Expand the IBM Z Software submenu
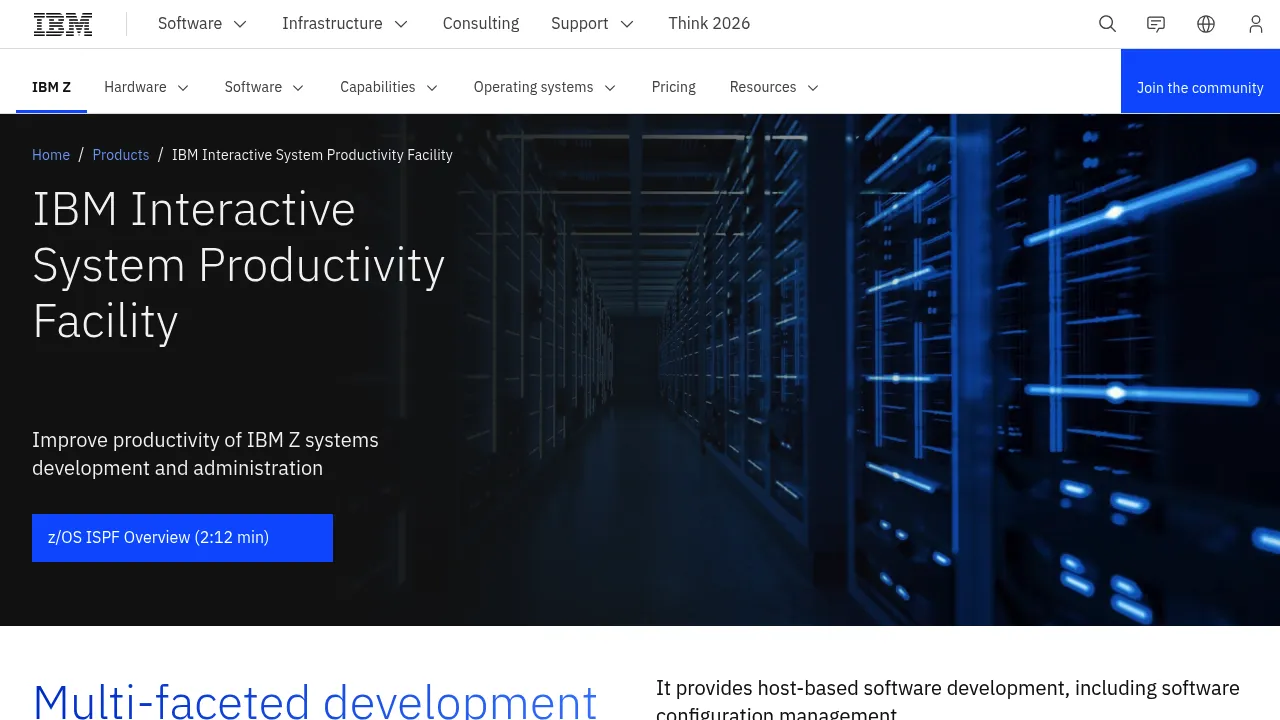 click(x=265, y=87)
